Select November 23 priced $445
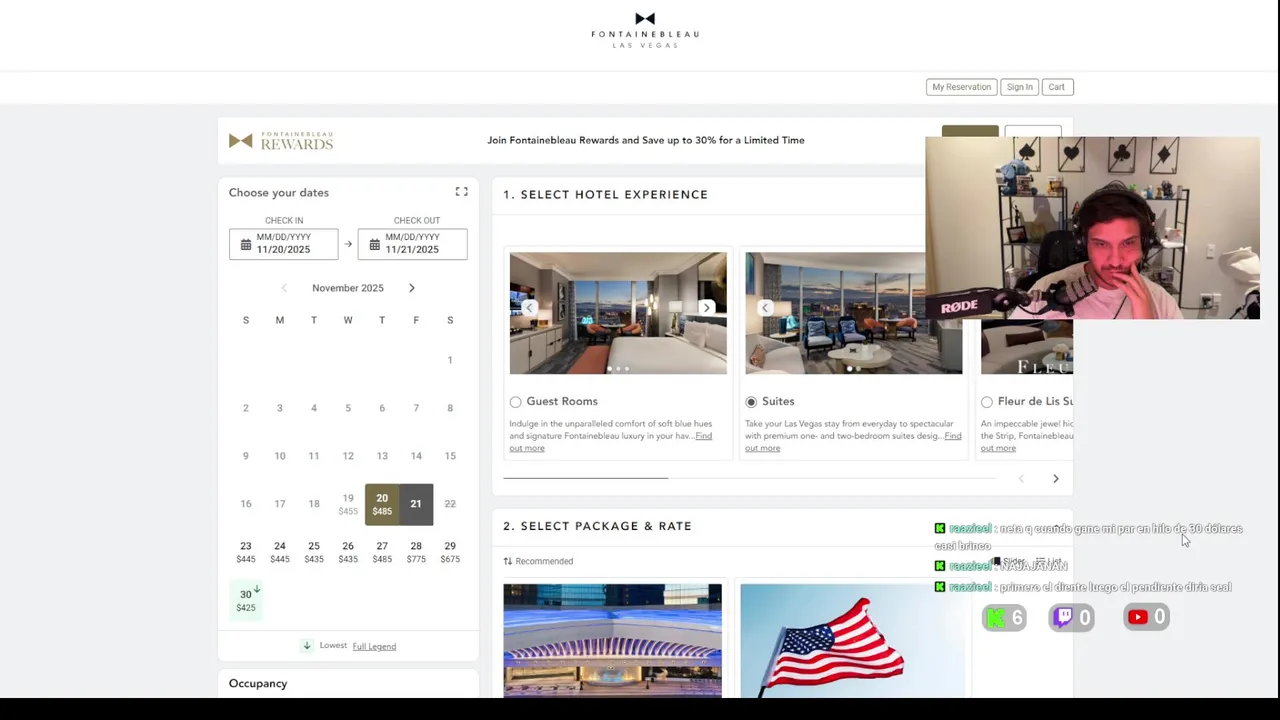This screenshot has width=1280, height=720. (246, 552)
